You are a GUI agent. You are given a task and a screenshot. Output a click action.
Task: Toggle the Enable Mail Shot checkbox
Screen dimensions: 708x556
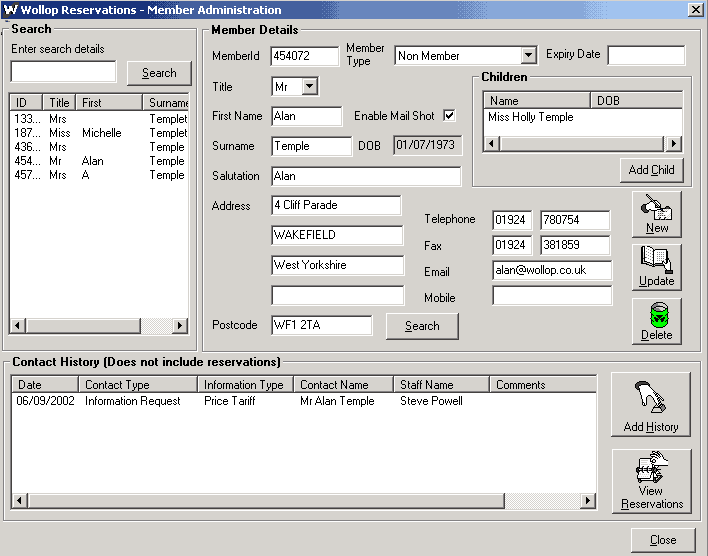[449, 116]
